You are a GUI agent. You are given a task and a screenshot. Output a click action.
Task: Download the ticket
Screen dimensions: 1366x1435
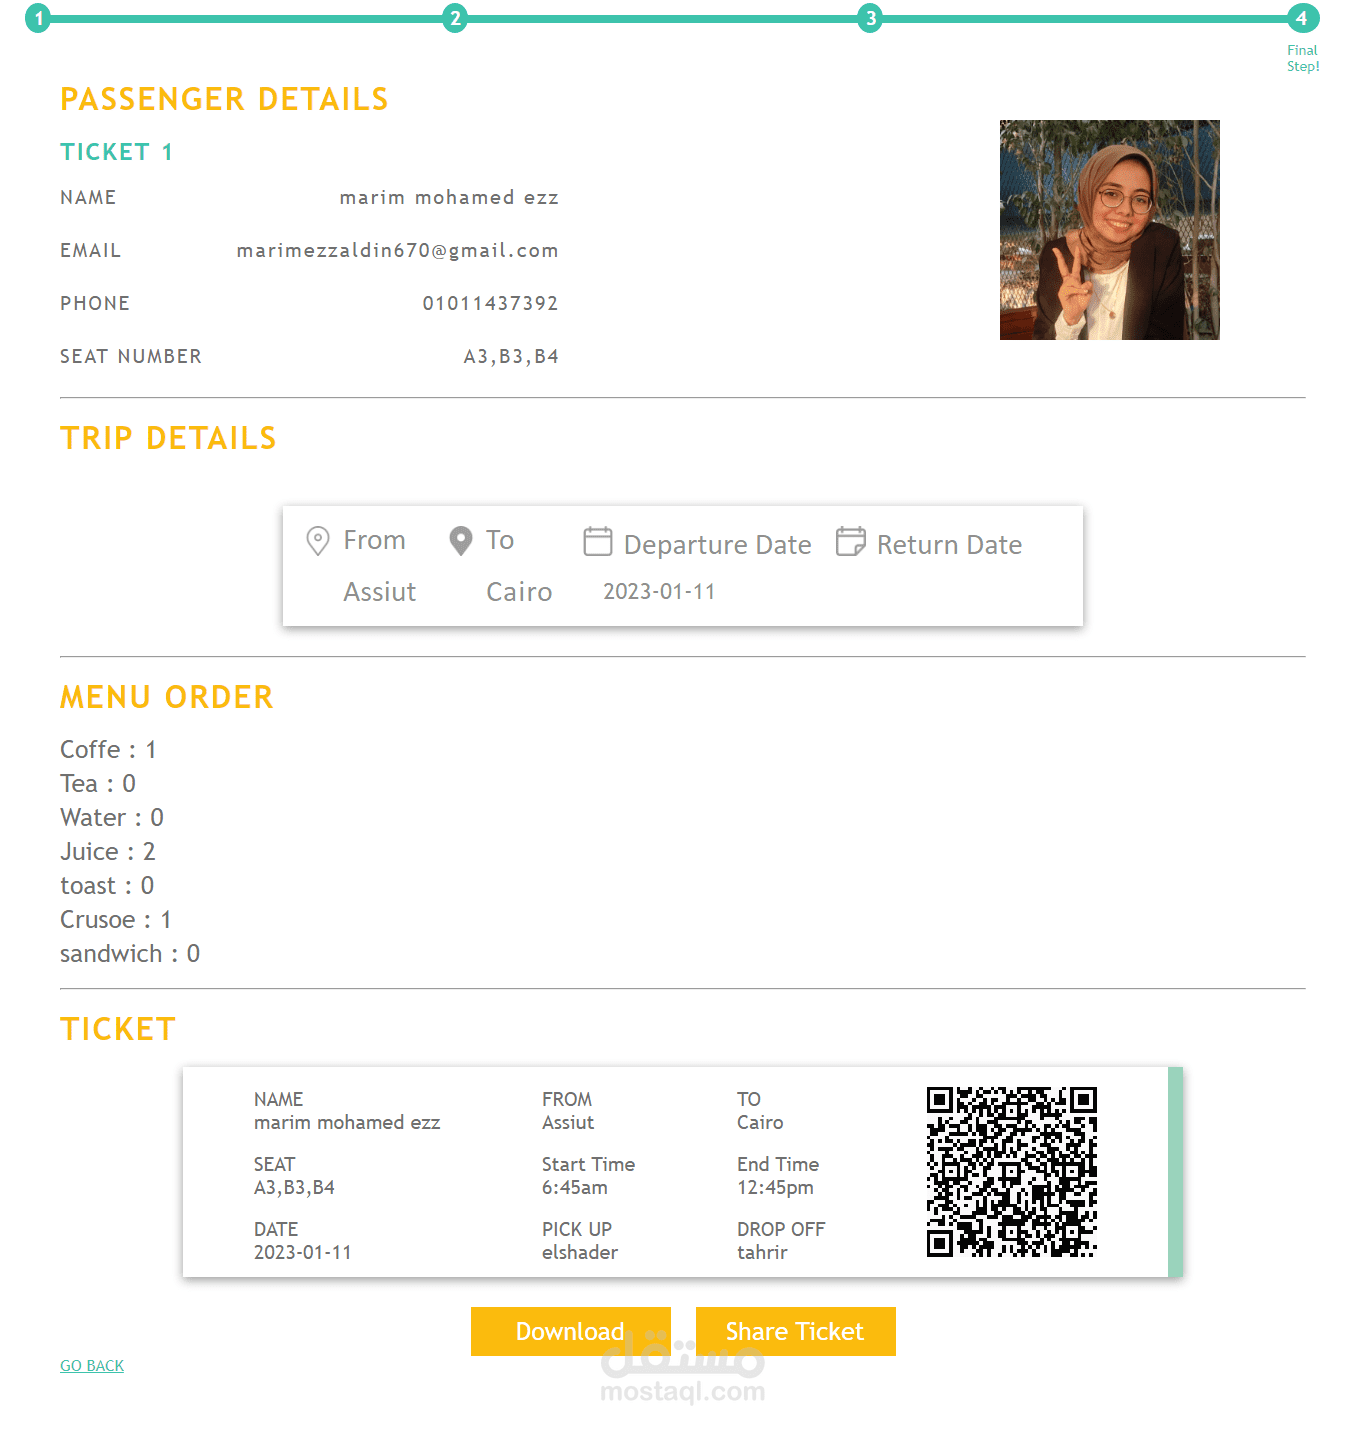pyautogui.click(x=571, y=1331)
